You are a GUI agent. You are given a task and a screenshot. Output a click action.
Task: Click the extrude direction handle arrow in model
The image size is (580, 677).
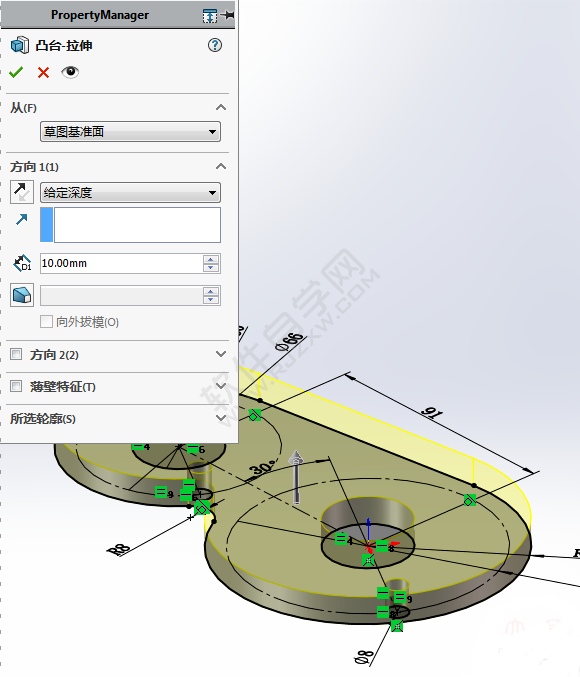point(296,477)
